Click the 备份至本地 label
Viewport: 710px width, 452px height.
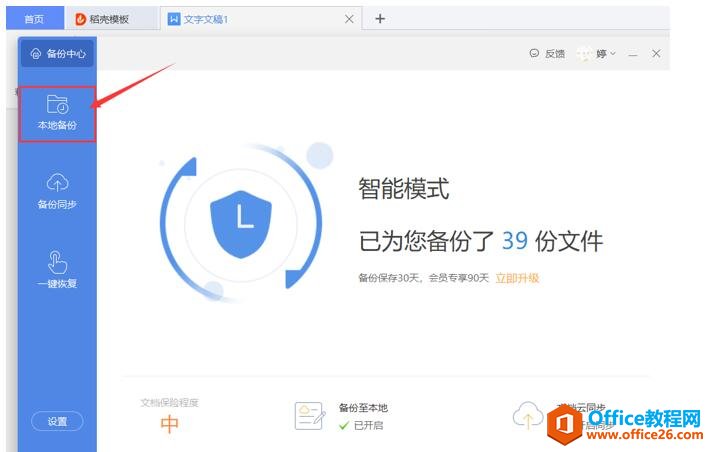[363, 408]
